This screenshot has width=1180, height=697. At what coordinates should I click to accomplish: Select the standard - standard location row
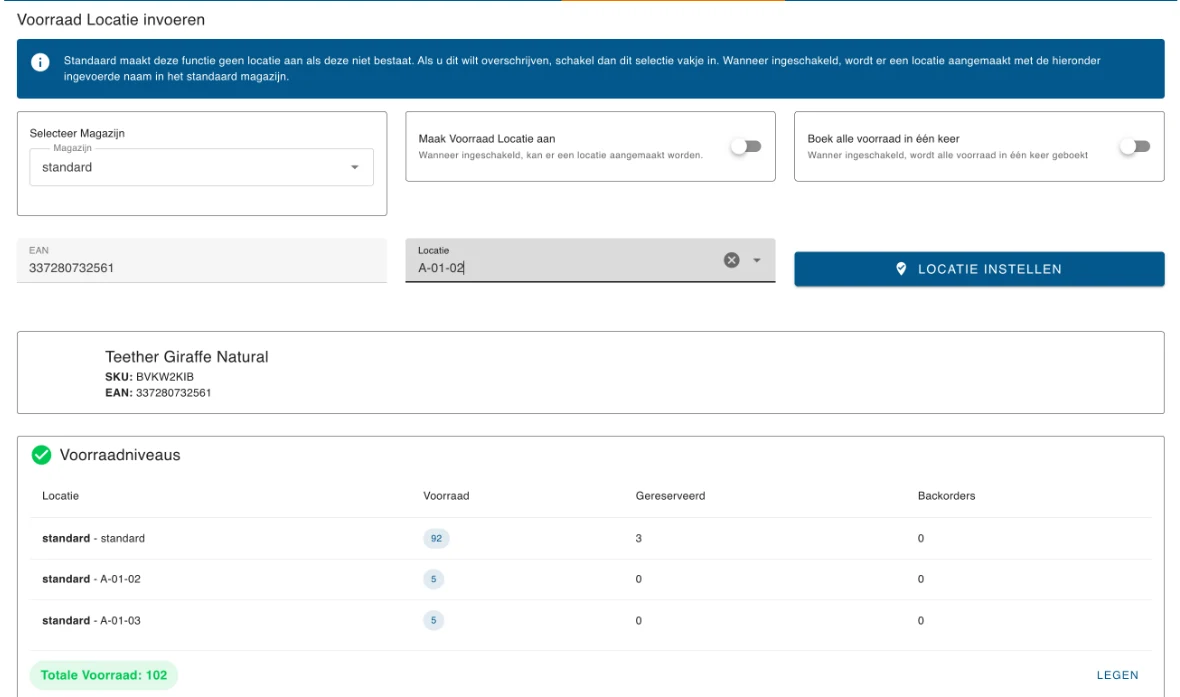(591, 538)
